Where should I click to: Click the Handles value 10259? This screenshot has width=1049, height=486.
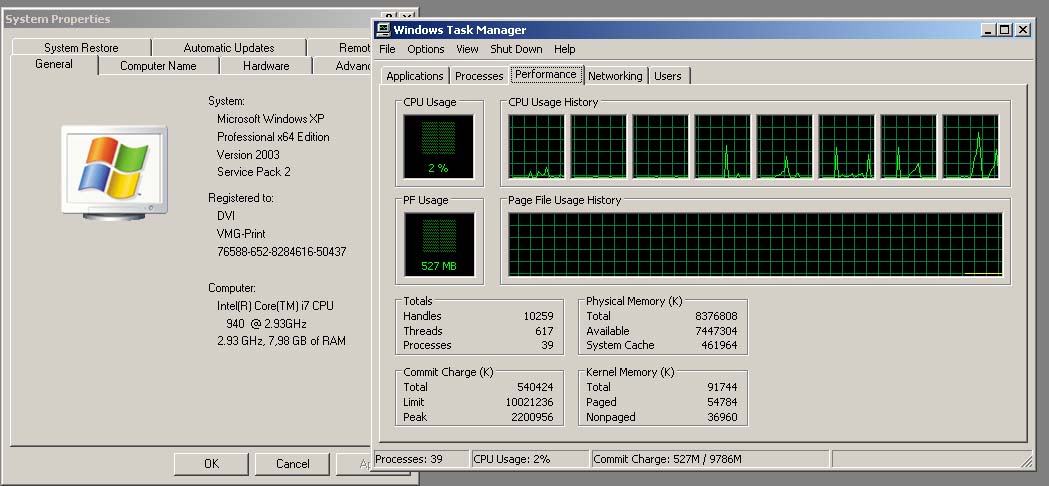(538, 316)
